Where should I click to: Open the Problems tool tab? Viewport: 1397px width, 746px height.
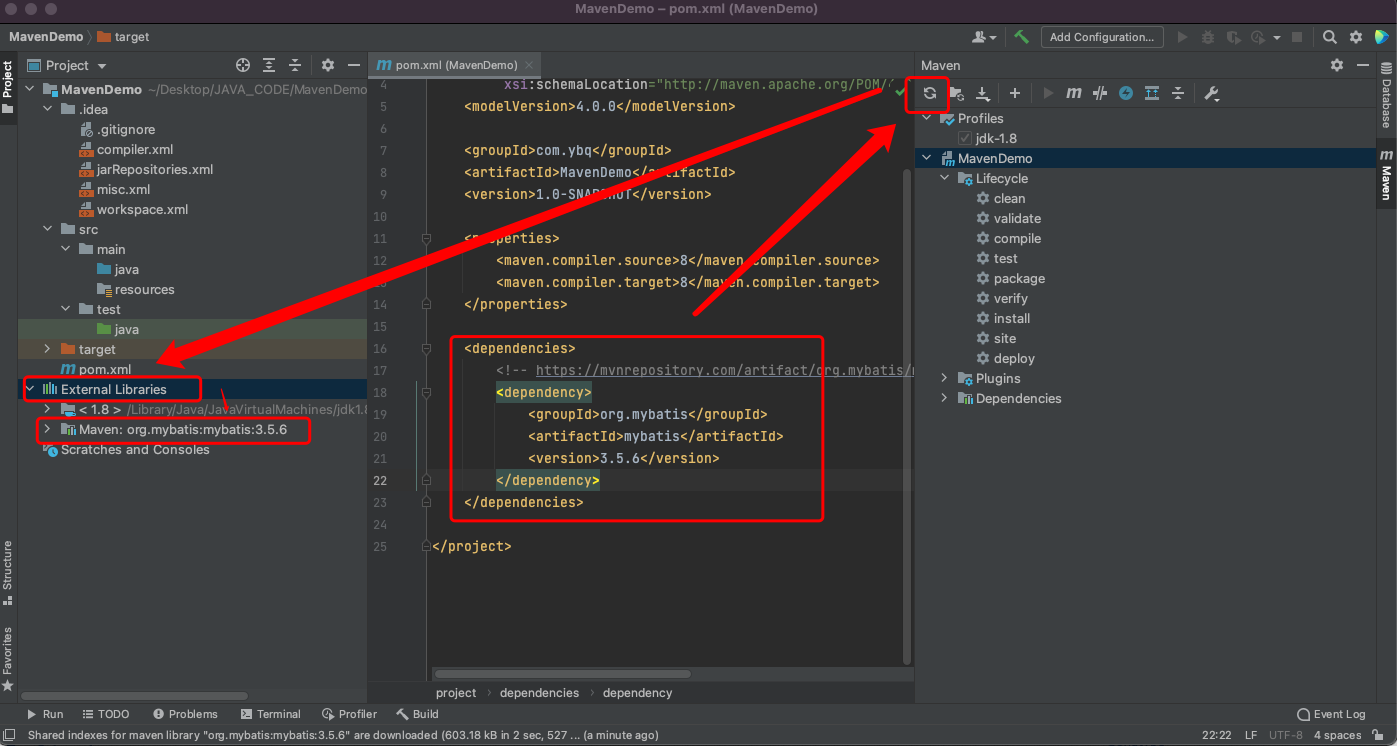click(185, 714)
